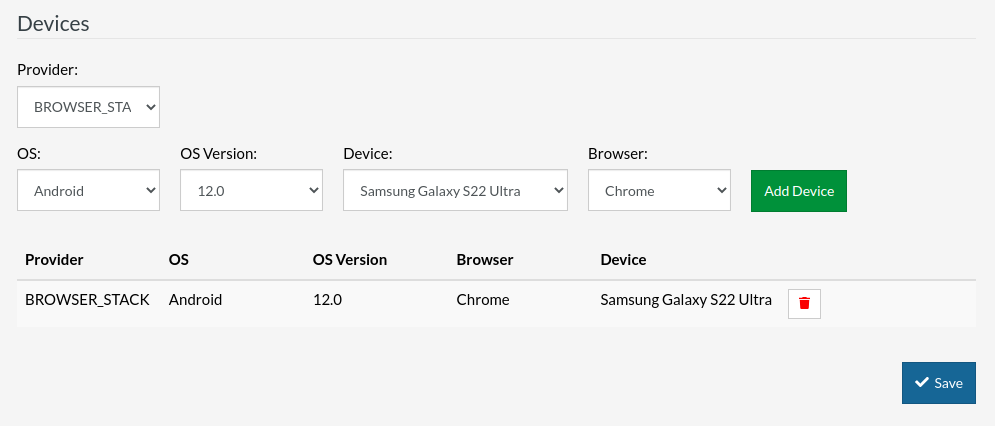The width and height of the screenshot is (995, 426).
Task: Open the OS dropdown showing Android
Action: 88,190
